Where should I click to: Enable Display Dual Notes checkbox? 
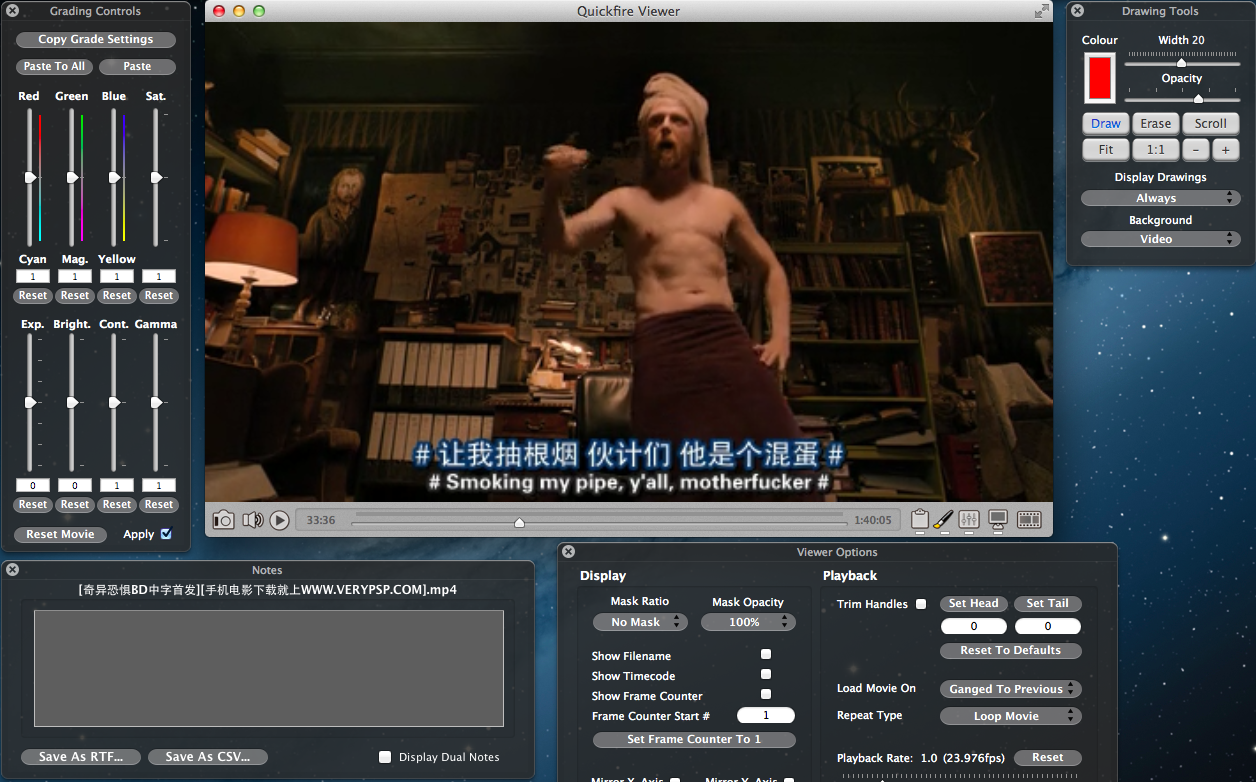pos(385,757)
